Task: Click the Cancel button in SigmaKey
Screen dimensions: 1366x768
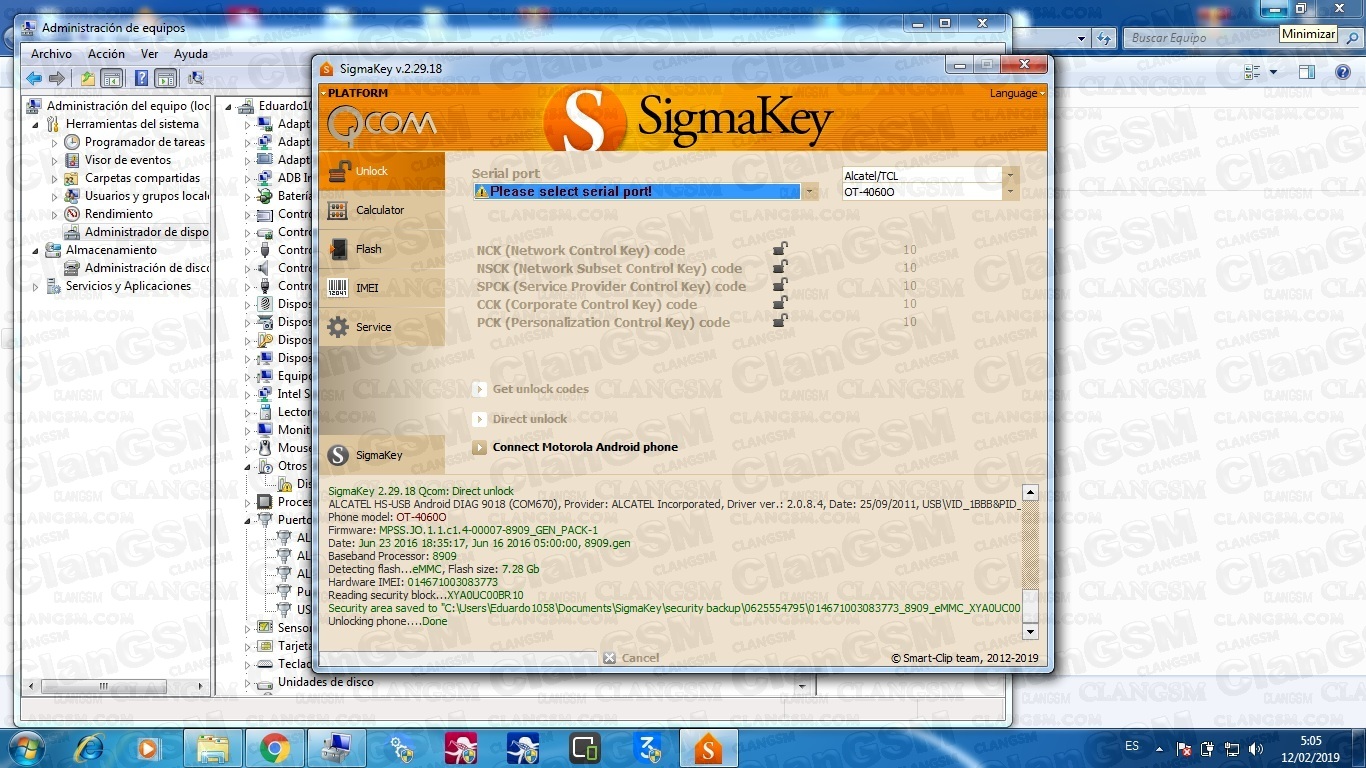Action: (631, 658)
